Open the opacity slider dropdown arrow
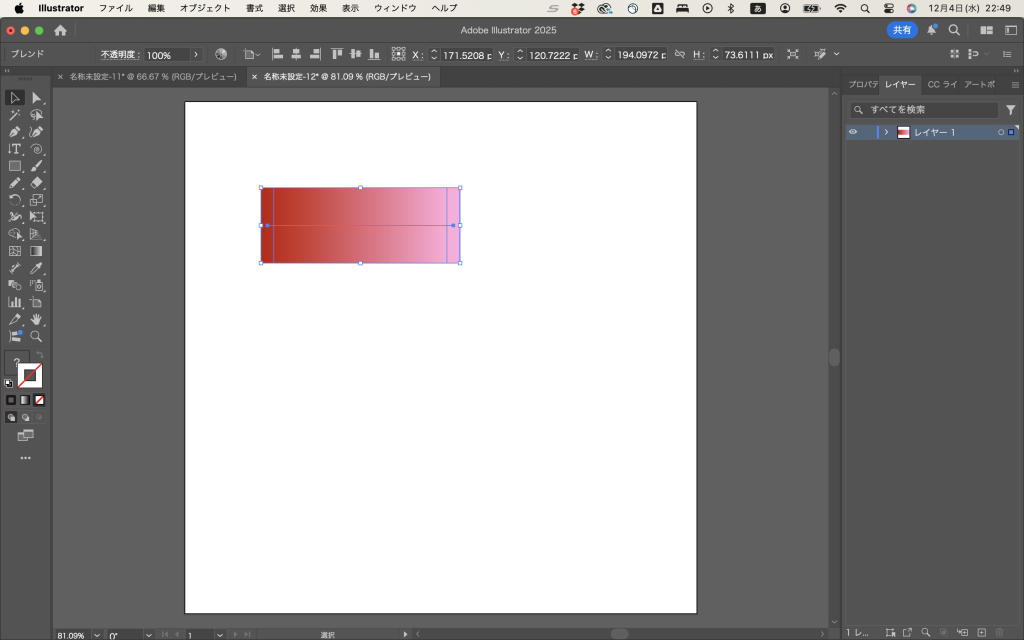The height and width of the screenshot is (640, 1024). (195, 54)
